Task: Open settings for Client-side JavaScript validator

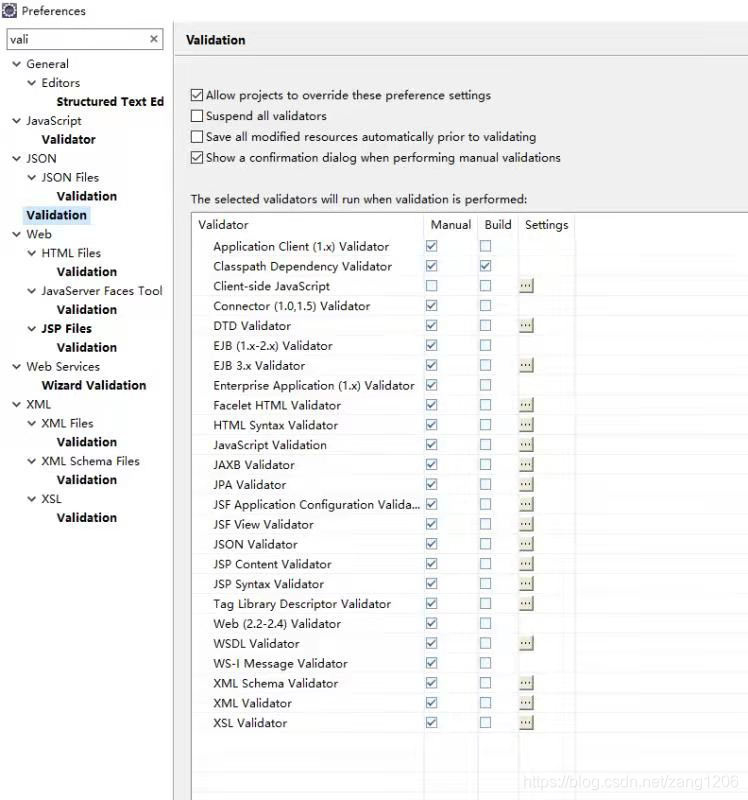Action: click(x=526, y=286)
